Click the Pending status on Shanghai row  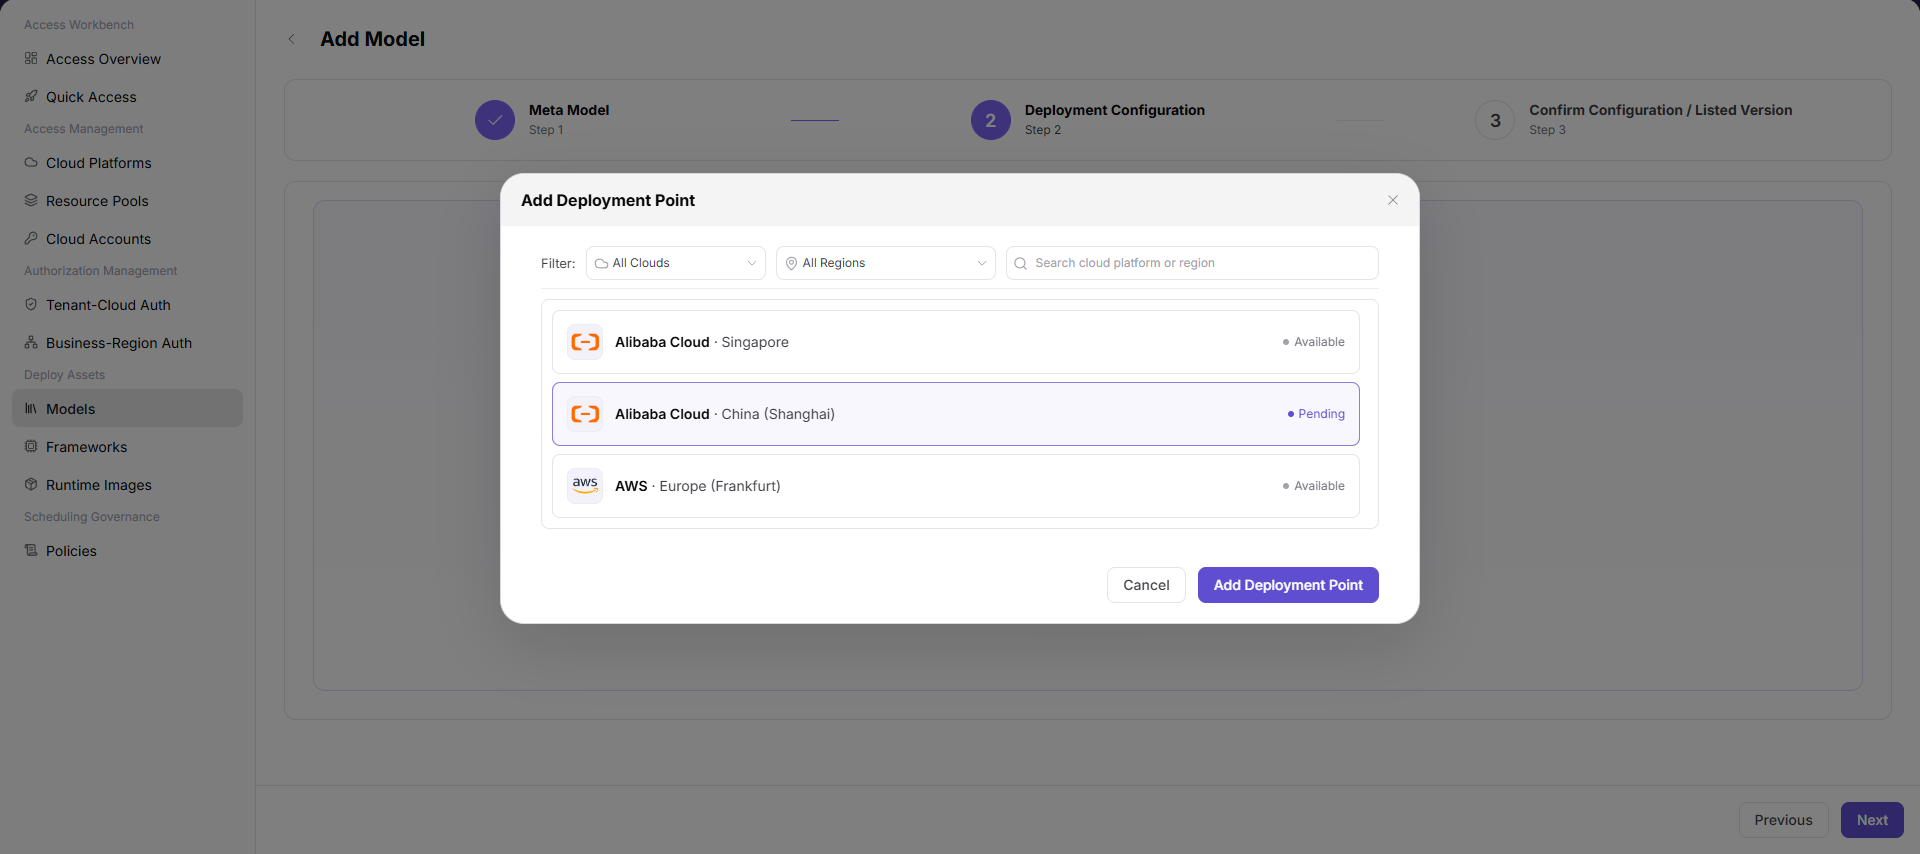pos(1316,414)
